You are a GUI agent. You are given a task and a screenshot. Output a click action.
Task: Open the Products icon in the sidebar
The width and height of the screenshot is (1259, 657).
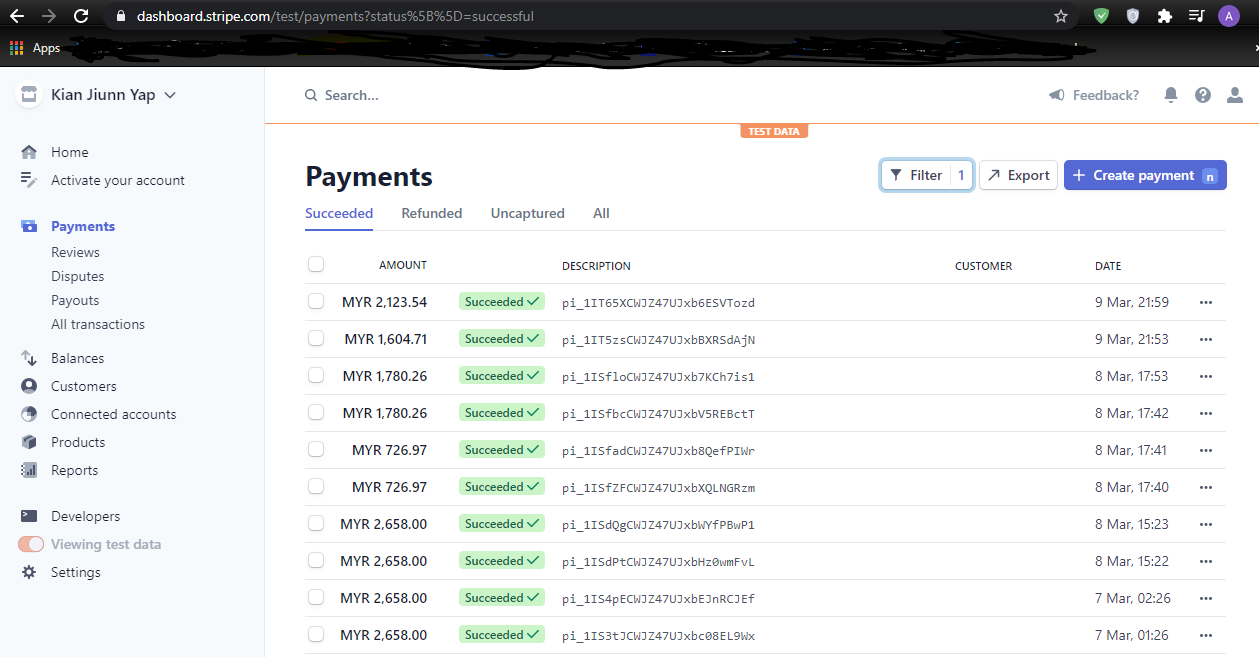(x=29, y=441)
